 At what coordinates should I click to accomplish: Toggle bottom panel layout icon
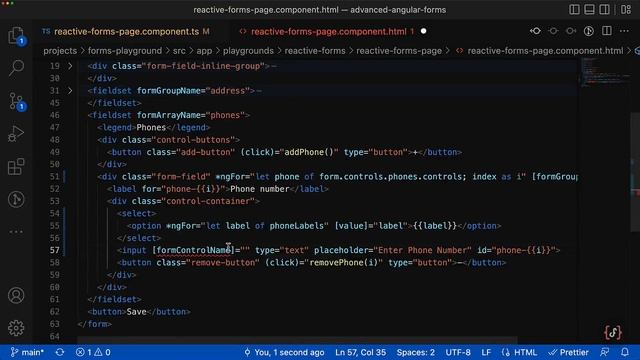589,9
